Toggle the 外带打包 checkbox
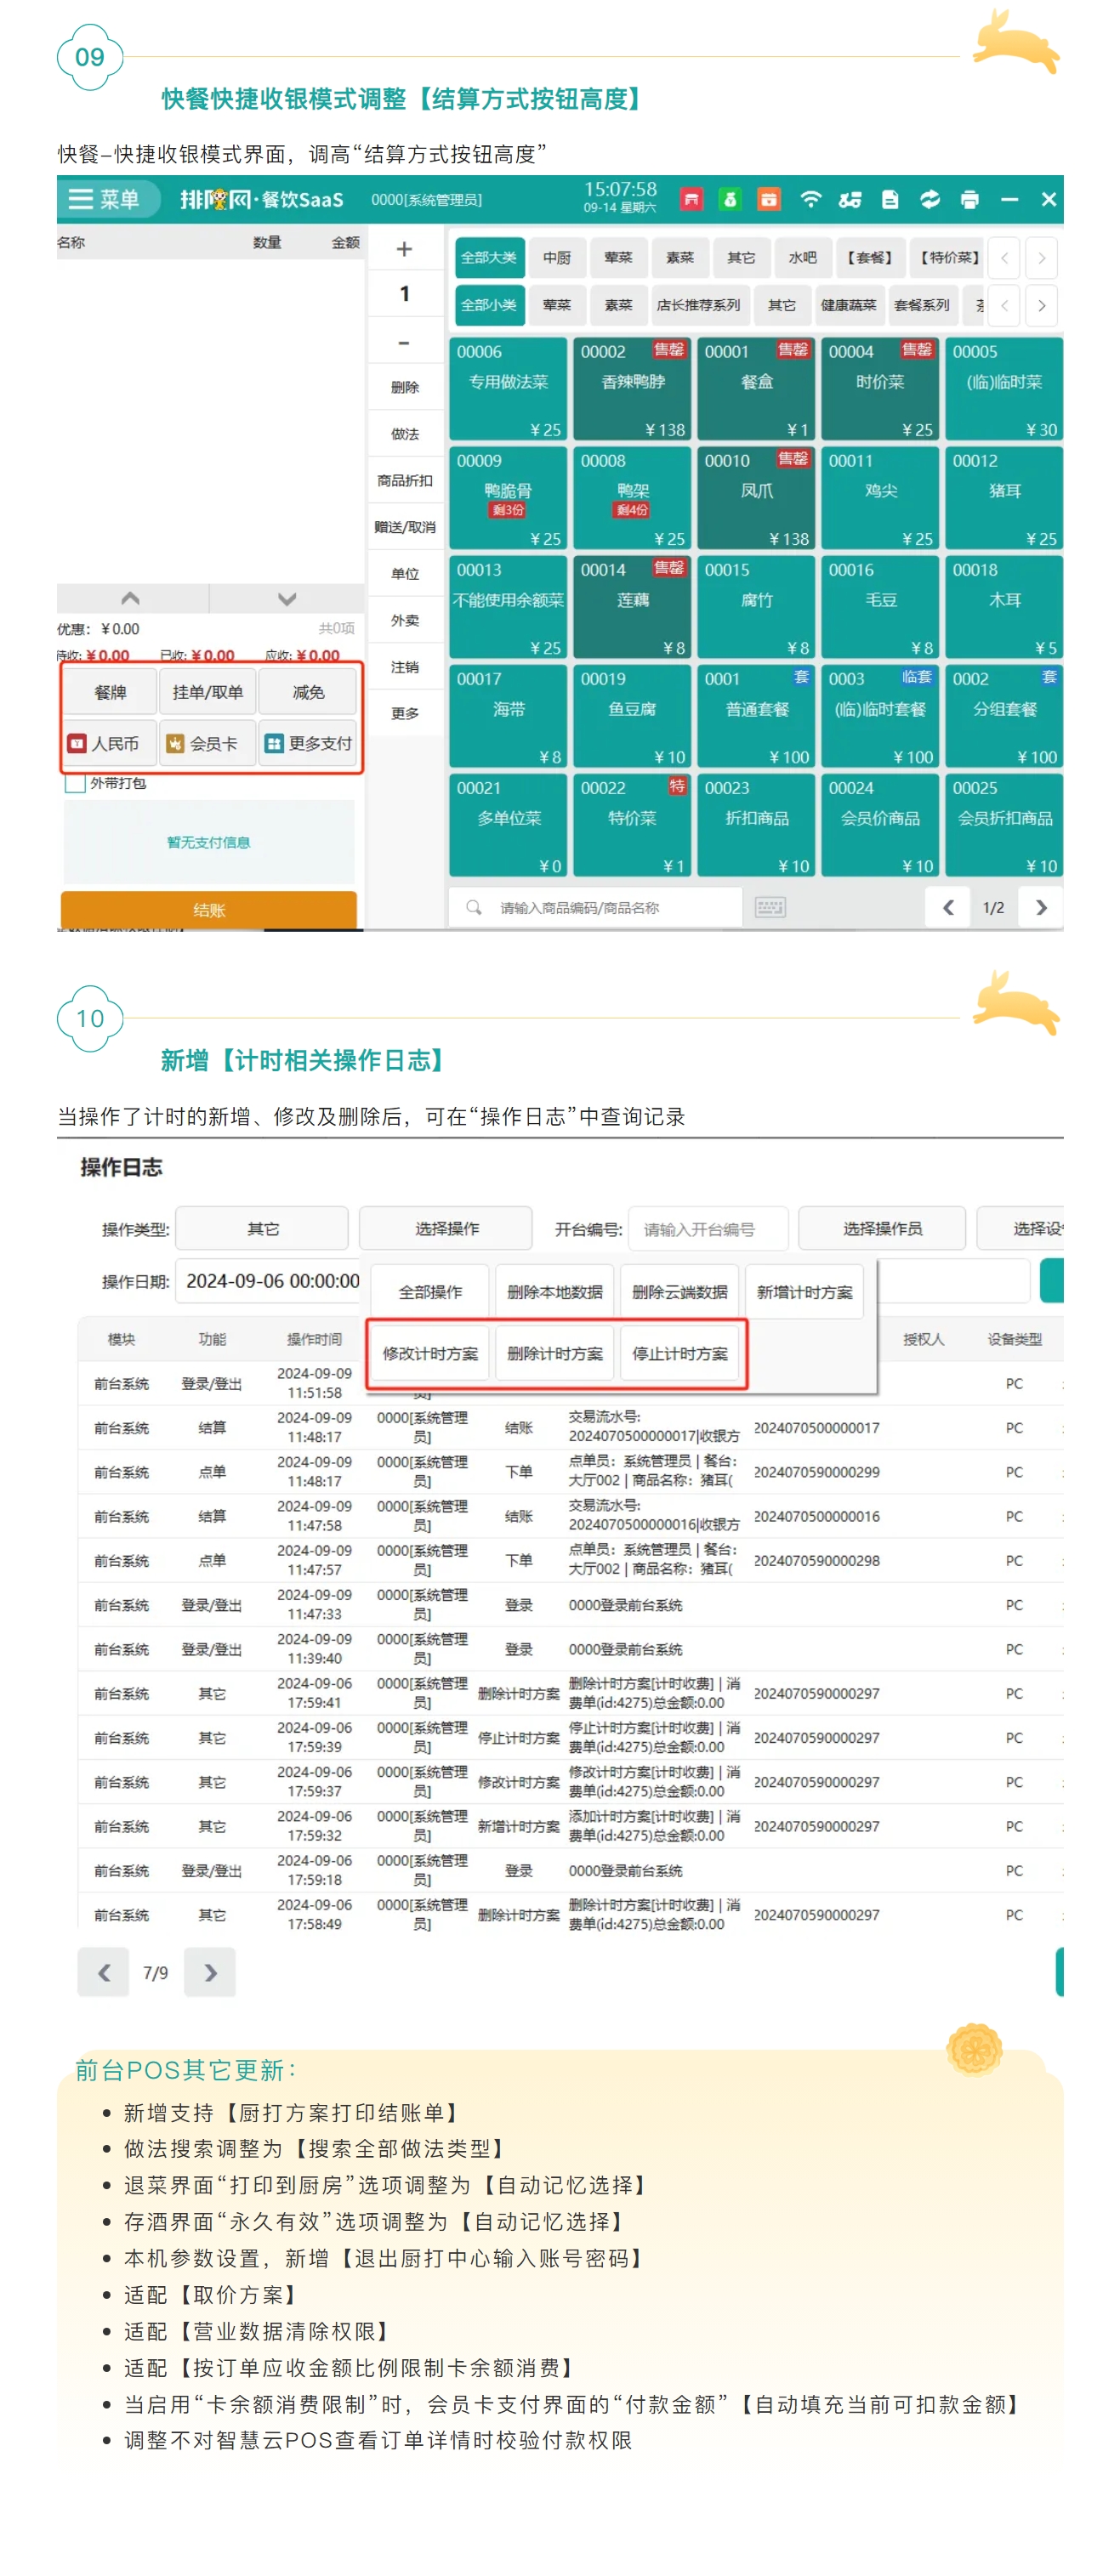 pos(75,783)
